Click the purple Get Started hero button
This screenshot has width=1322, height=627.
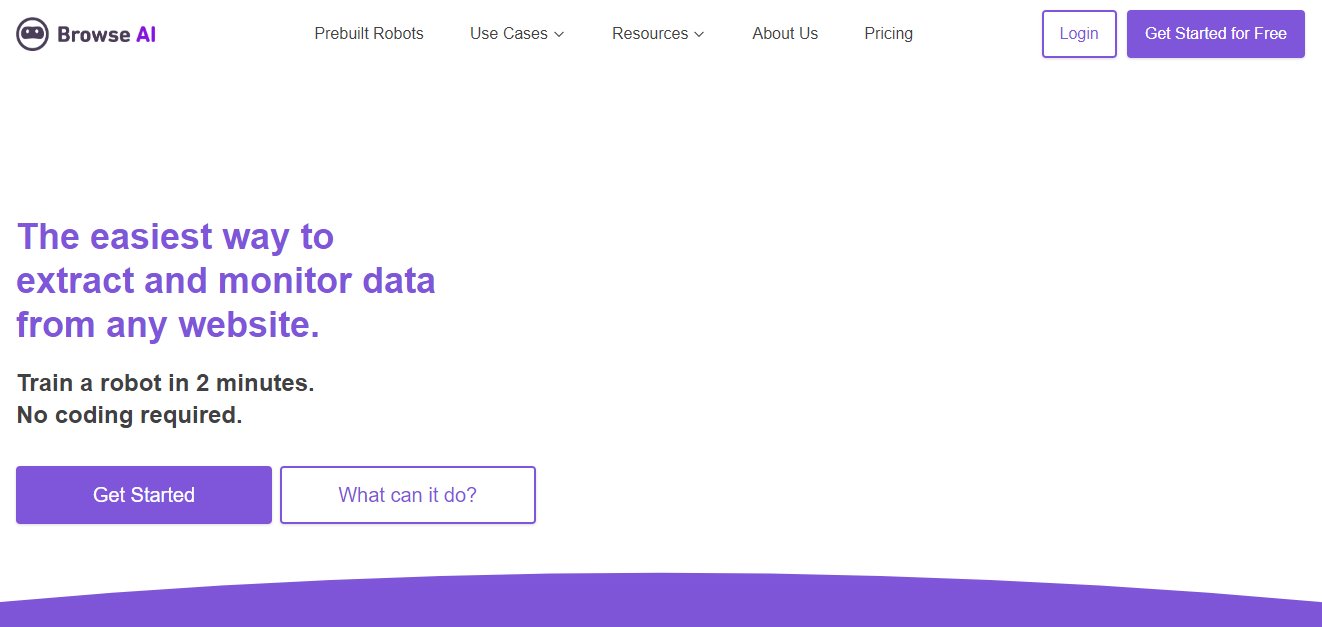pyautogui.click(x=143, y=494)
